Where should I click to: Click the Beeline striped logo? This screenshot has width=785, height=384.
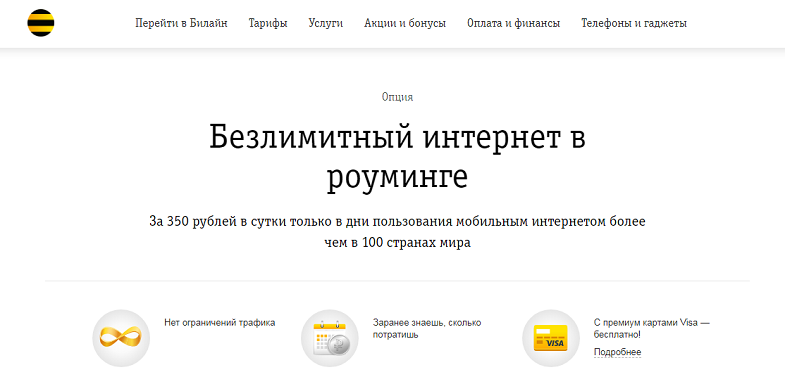click(x=41, y=23)
